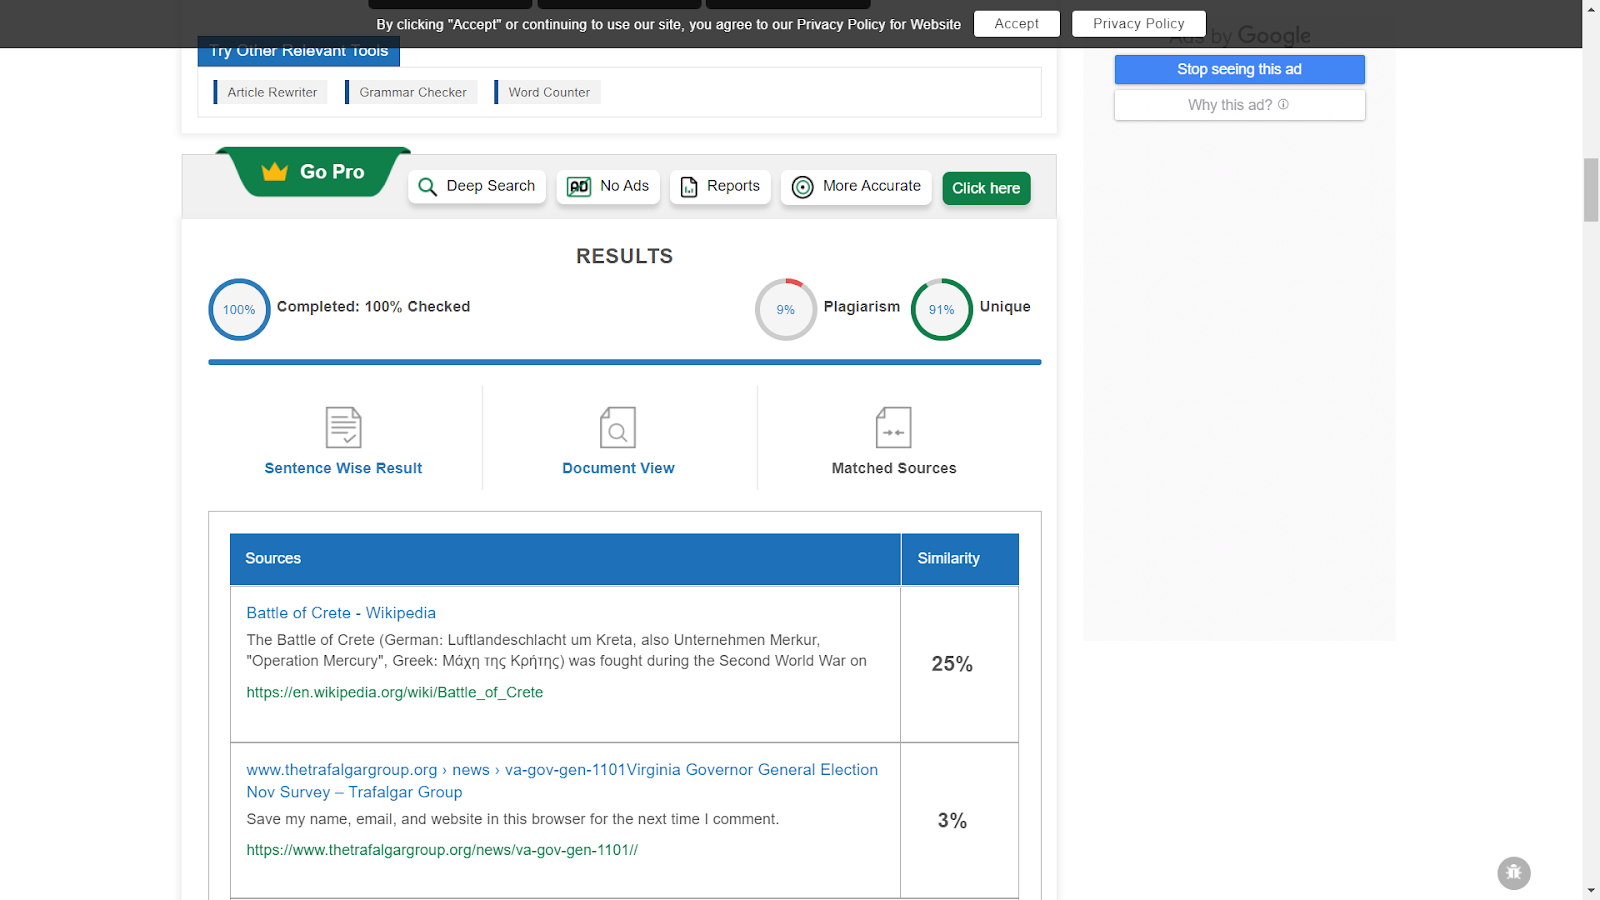Viewport: 1600px width, 900px height.
Task: Accept the privacy policy notice
Action: tap(1017, 24)
